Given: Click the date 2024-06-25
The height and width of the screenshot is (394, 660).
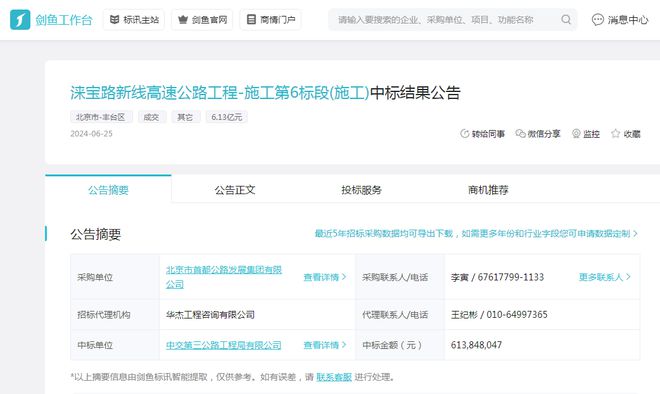Looking at the screenshot, I should (x=91, y=134).
